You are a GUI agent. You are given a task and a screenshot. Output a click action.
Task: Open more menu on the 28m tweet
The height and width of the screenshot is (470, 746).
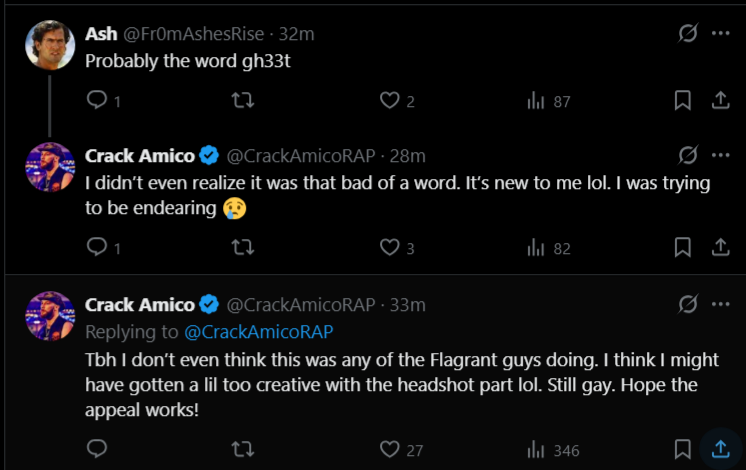tap(720, 155)
